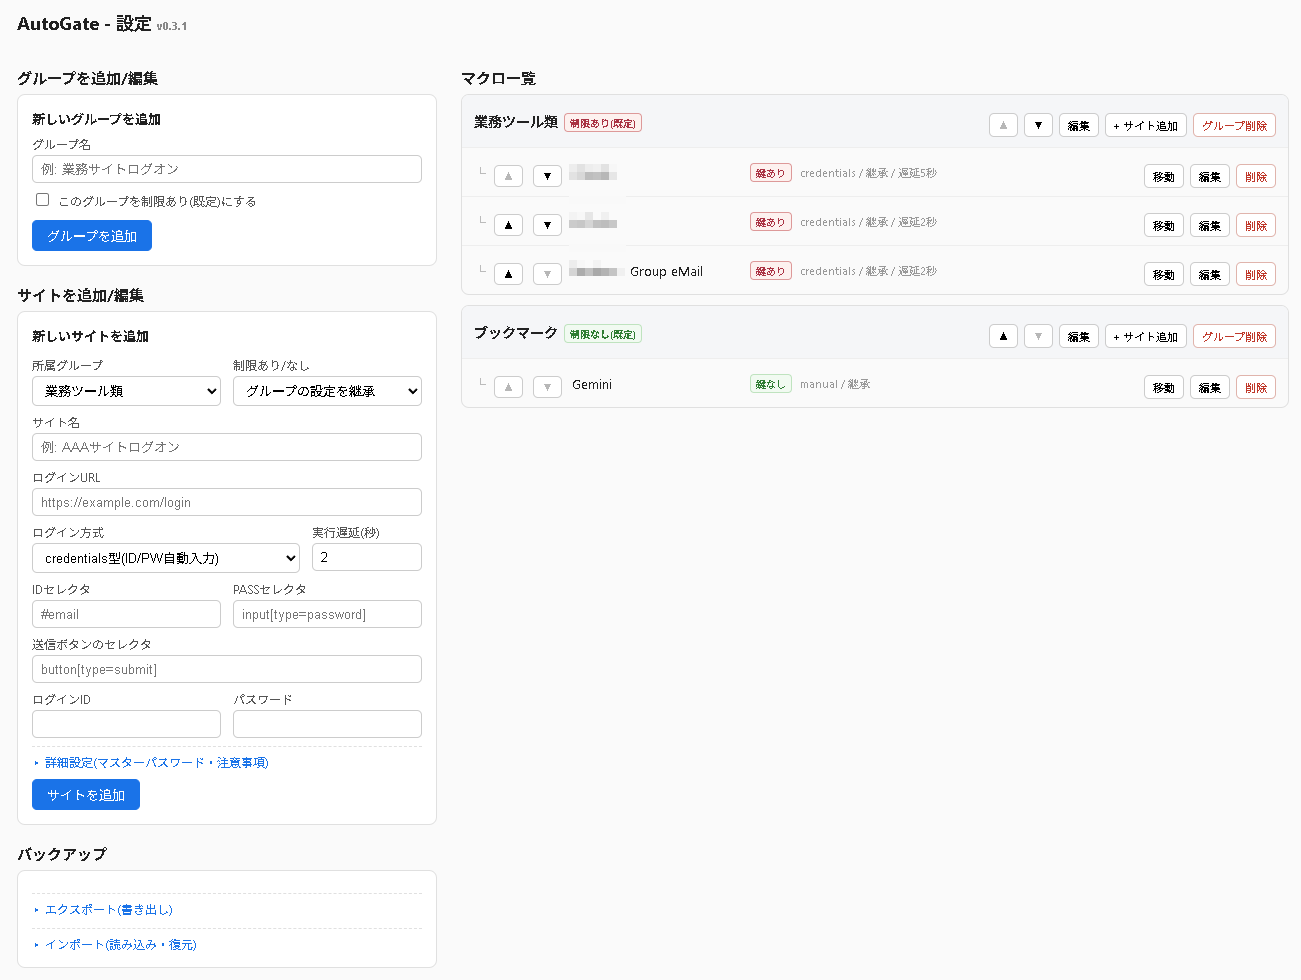Click 削除 on the middle 業務ツール類 site
The height and width of the screenshot is (980, 1301).
pyautogui.click(x=1256, y=225)
